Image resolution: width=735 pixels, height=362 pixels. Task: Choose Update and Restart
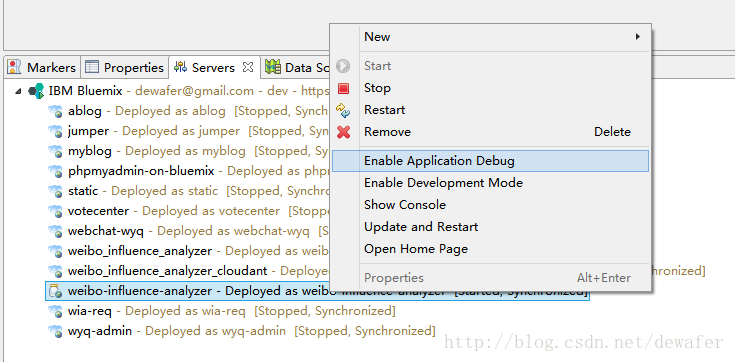[x=491, y=227]
